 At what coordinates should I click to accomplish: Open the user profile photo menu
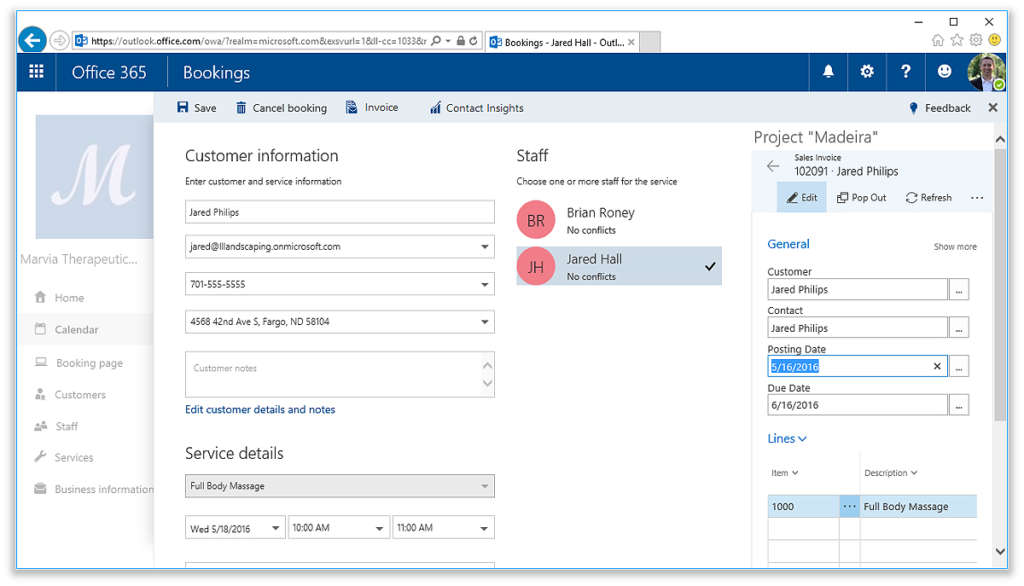click(x=985, y=72)
